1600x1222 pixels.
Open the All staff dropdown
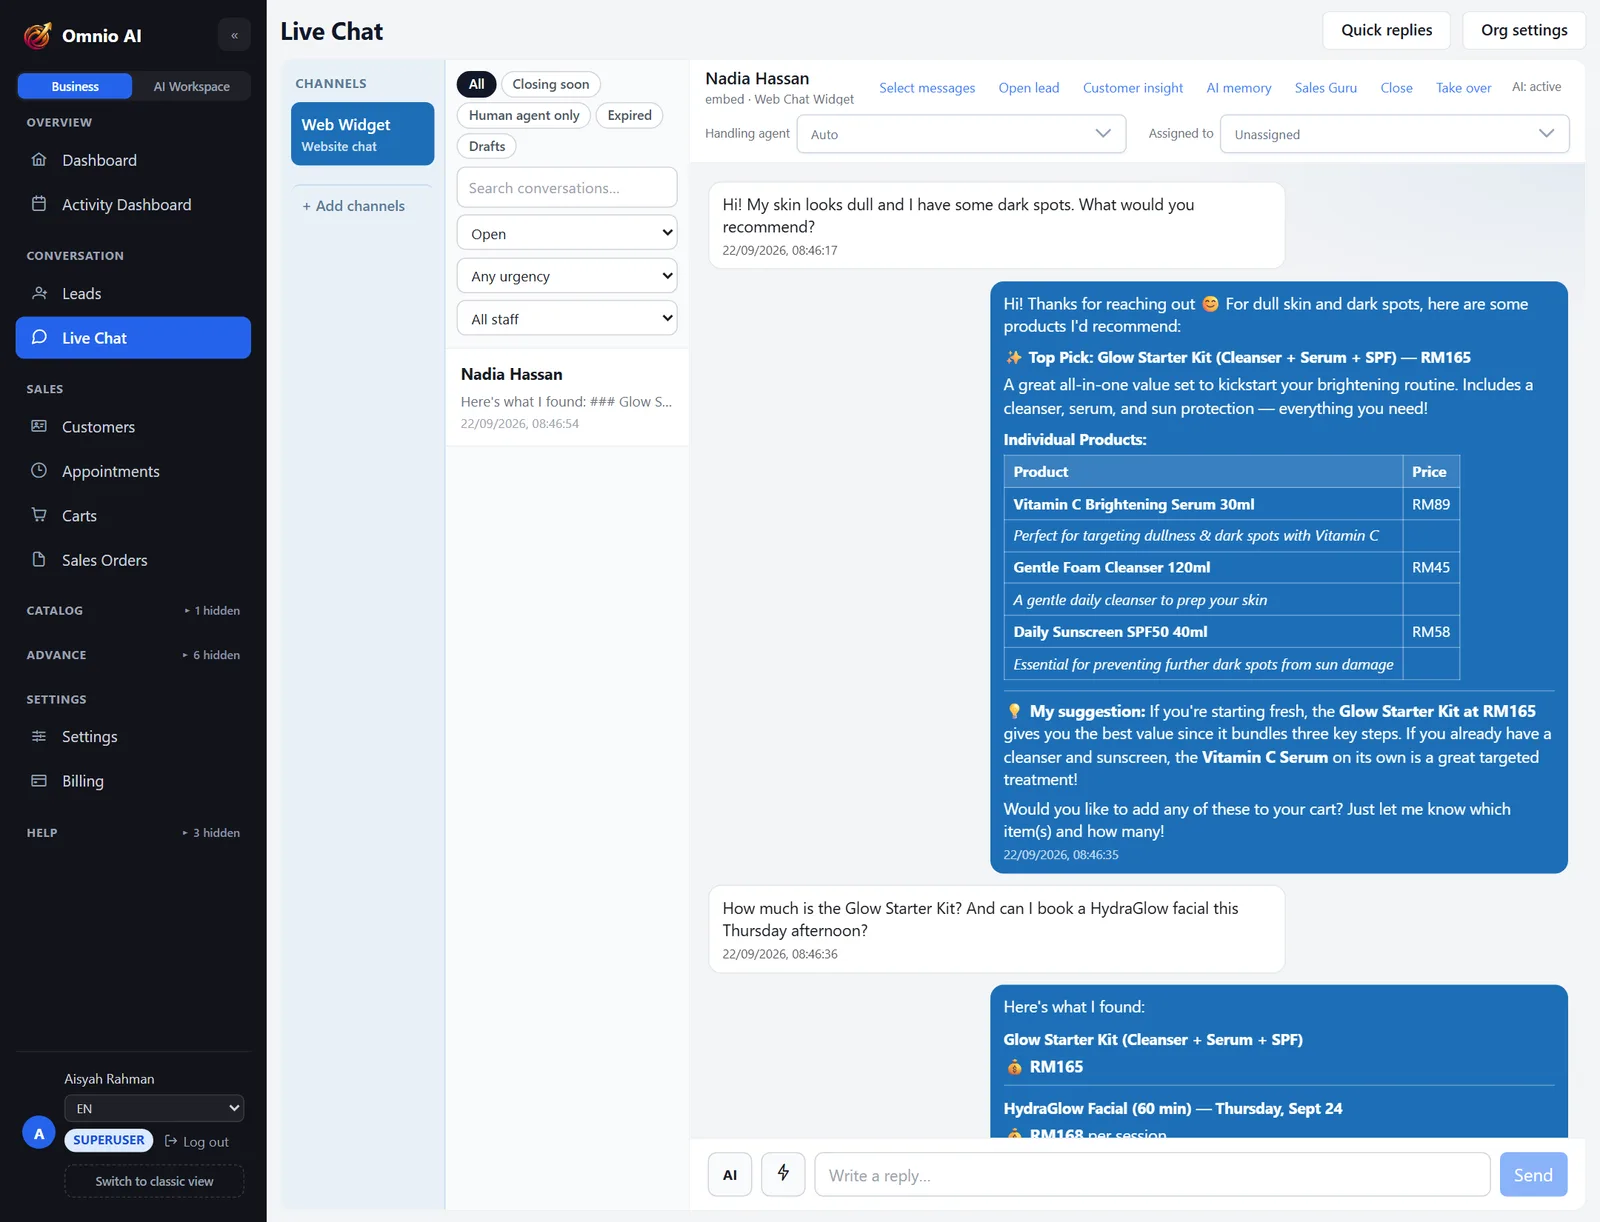click(x=567, y=319)
